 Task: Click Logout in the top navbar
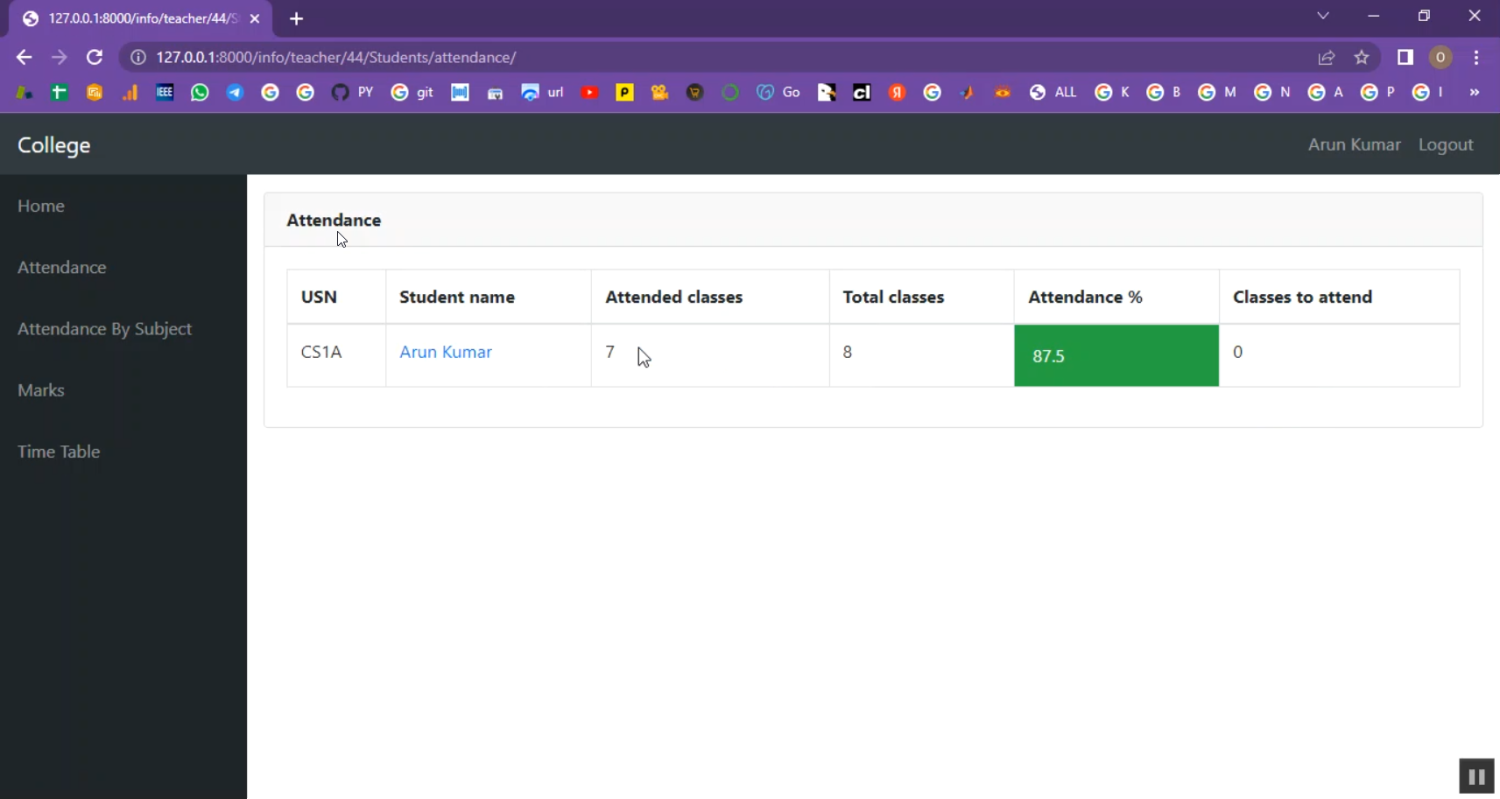1445,145
